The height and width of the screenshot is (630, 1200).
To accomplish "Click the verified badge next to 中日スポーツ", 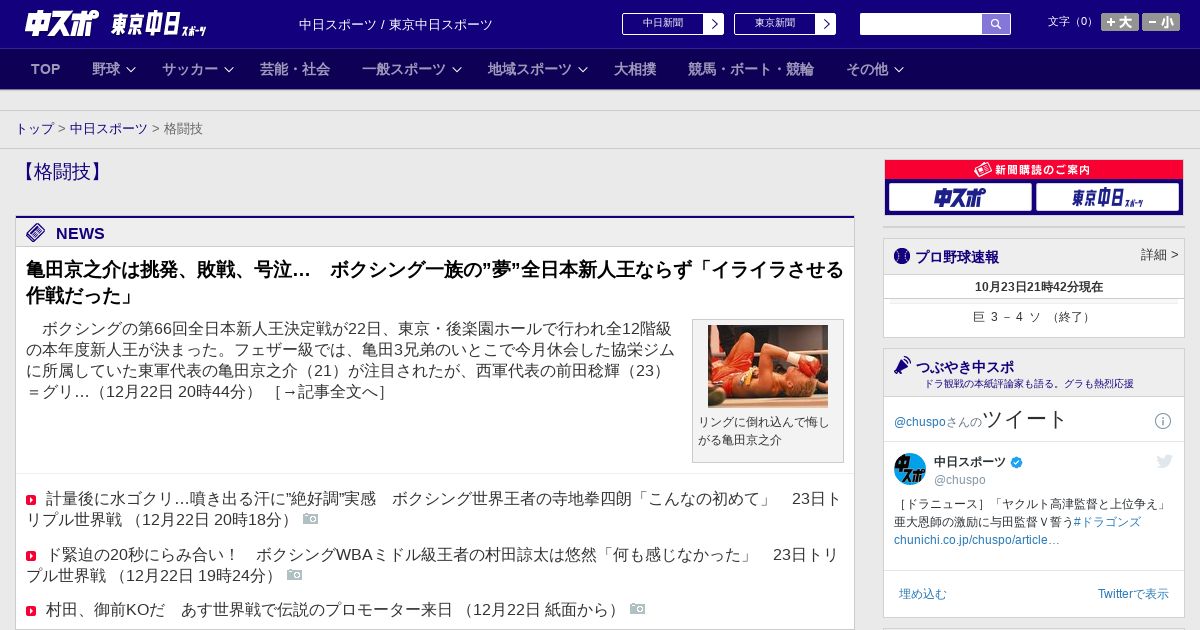I will [x=1017, y=463].
